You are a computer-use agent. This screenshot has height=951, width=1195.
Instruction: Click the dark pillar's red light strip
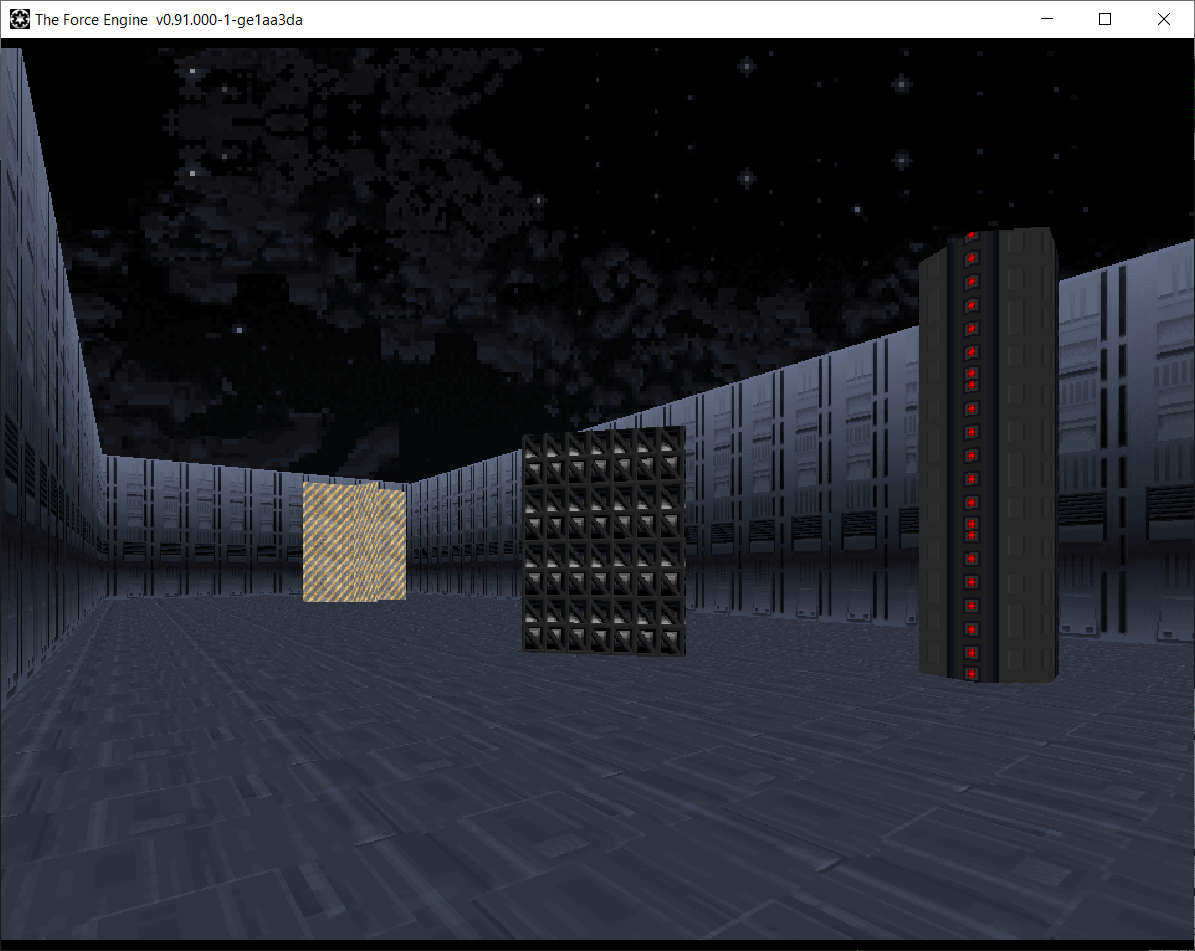[x=972, y=456]
